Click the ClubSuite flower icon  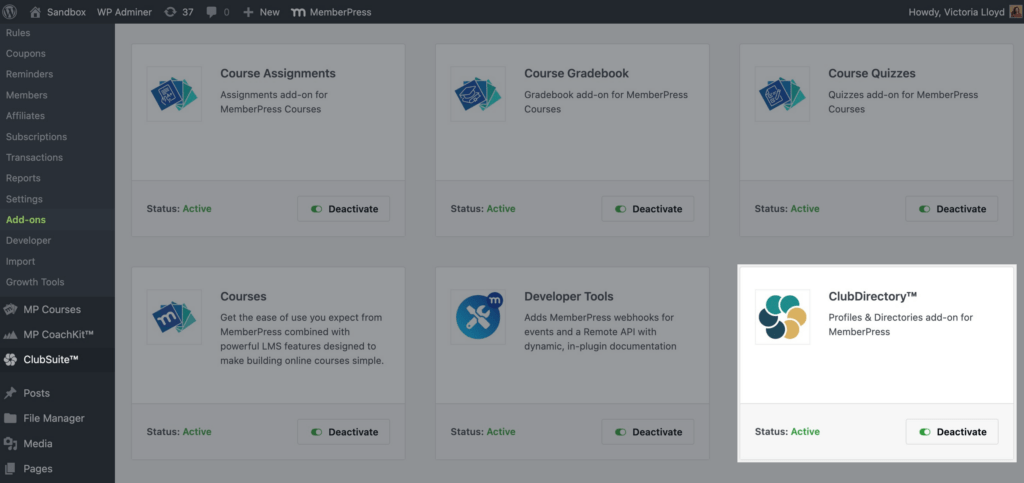[10, 360]
